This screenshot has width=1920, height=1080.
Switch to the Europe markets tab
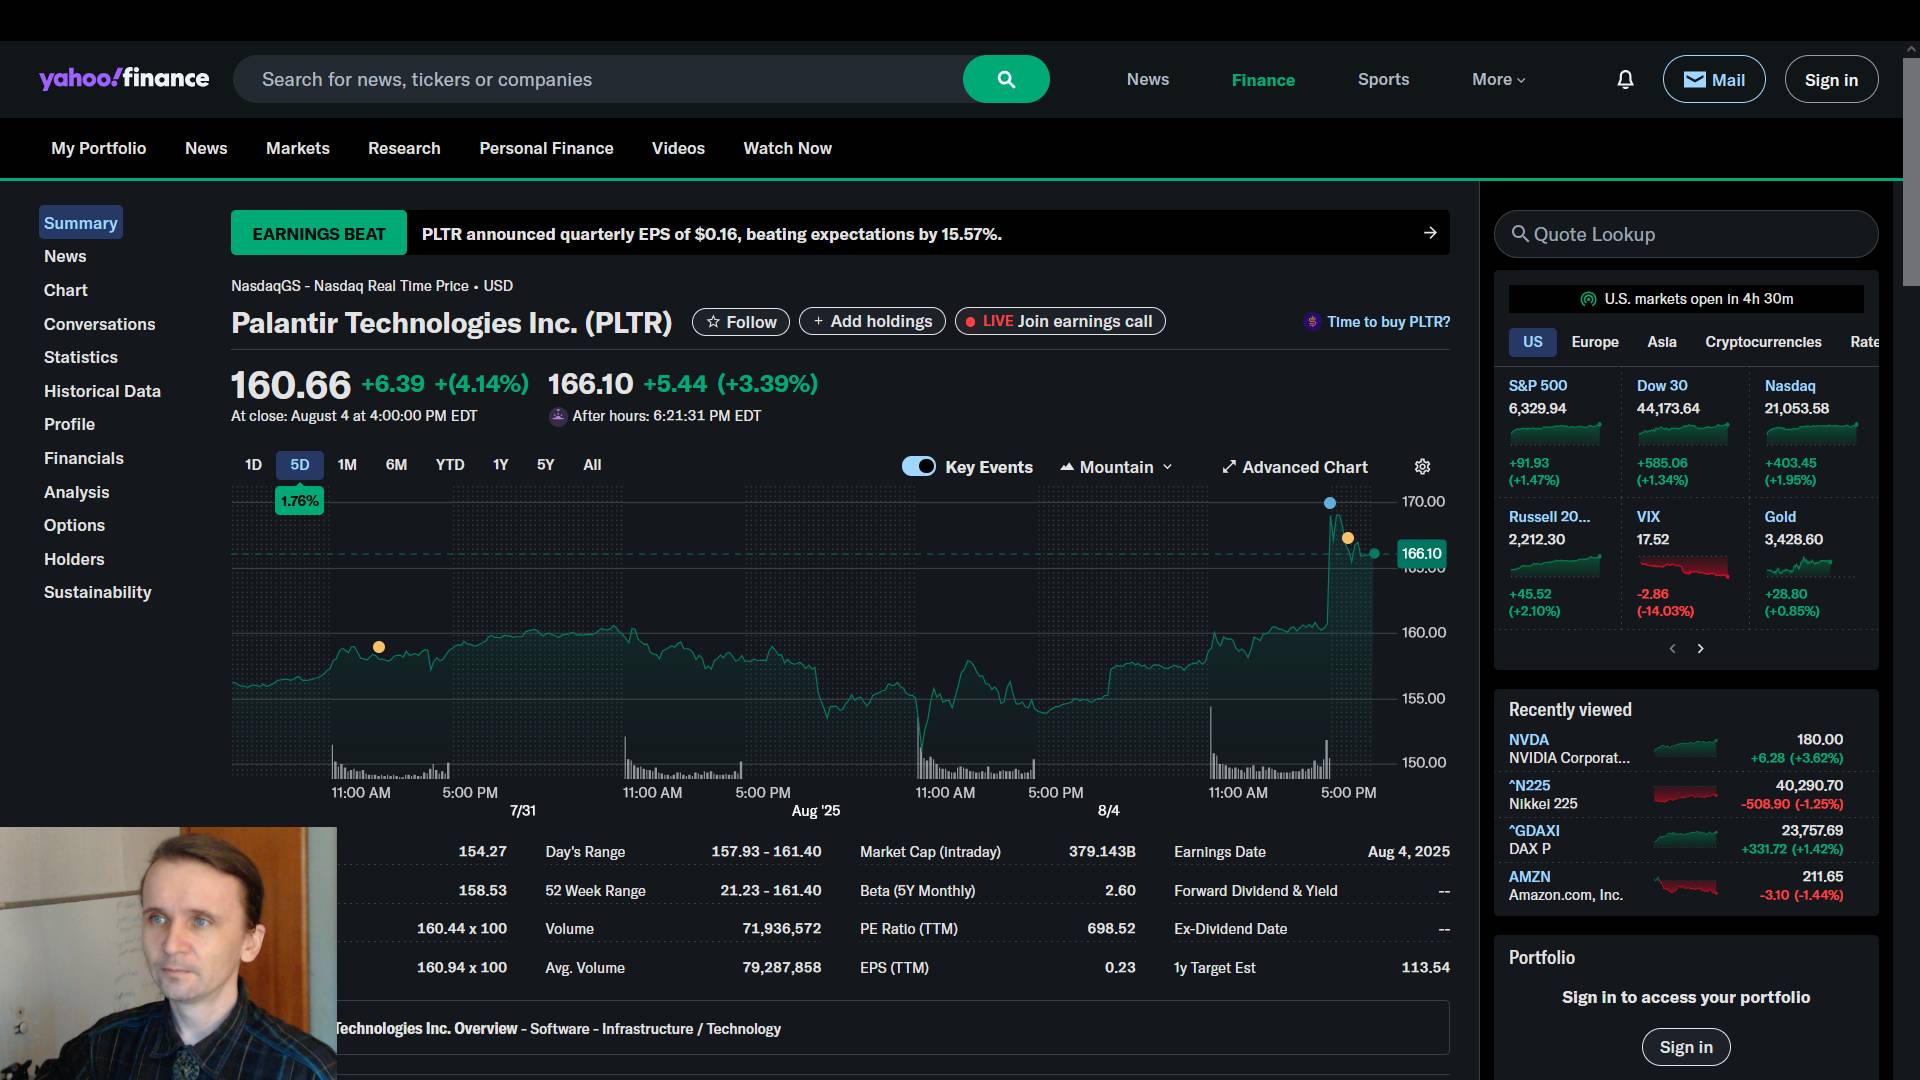1594,342
